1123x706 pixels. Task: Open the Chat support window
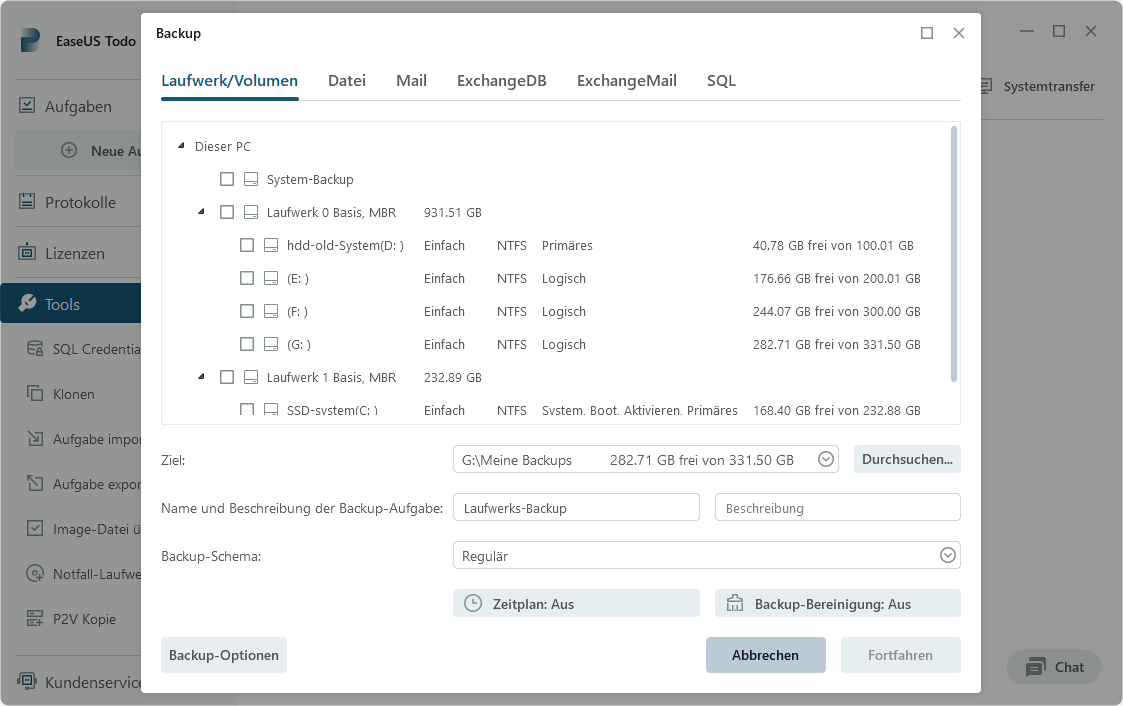(1053, 667)
